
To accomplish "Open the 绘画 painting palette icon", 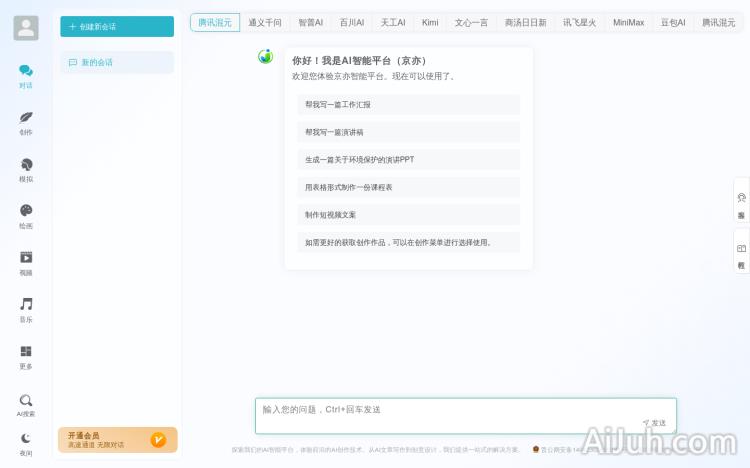I will pyautogui.click(x=26, y=215).
